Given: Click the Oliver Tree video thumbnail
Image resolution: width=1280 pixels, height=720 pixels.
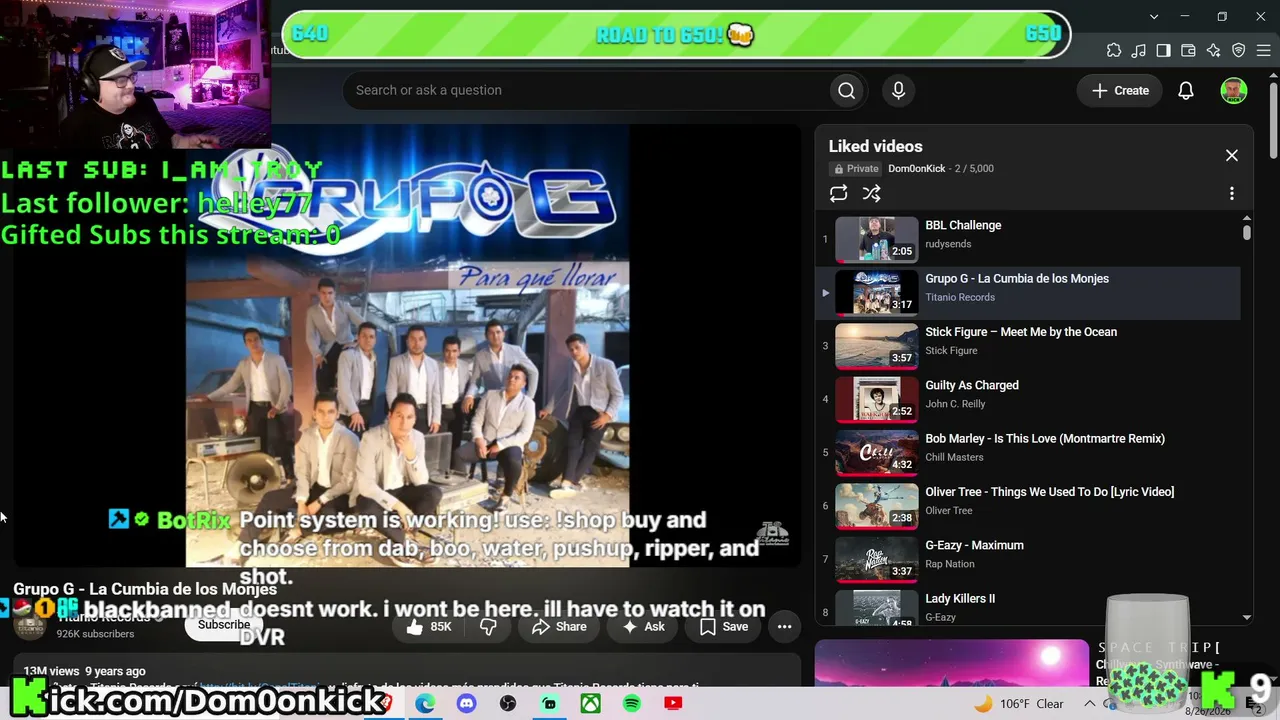Looking at the screenshot, I should 876,505.
